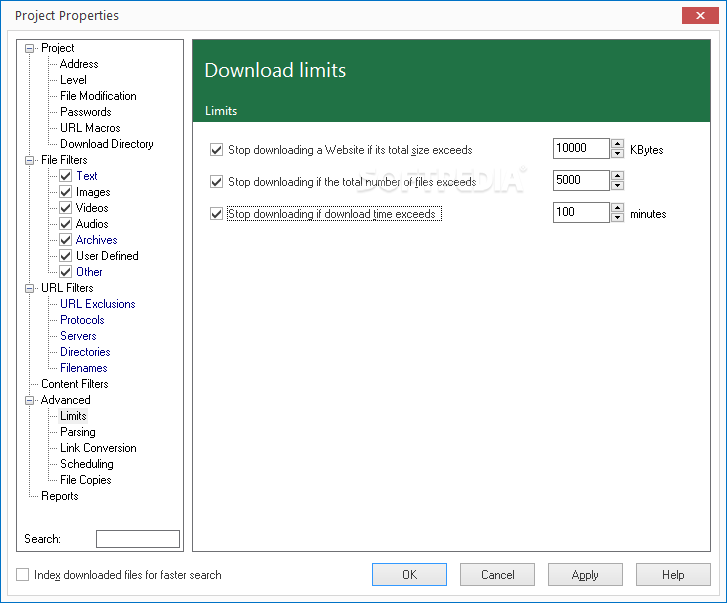Increase the minutes time limit value
This screenshot has height=603, width=727.
click(617, 208)
